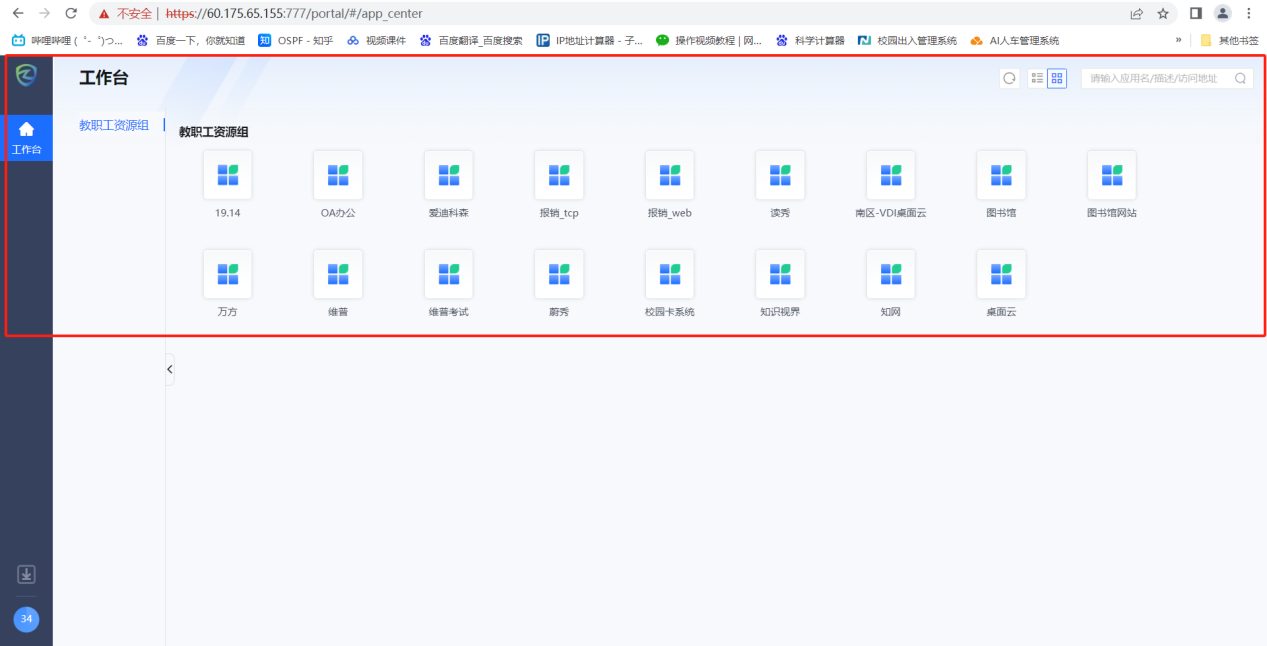Open the OA办公 application
This screenshot has width=1267, height=646.
(338, 176)
